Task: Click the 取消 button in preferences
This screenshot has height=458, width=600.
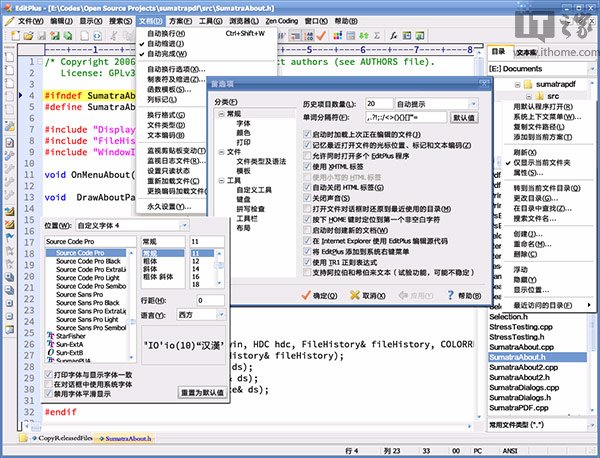Action: coord(368,295)
